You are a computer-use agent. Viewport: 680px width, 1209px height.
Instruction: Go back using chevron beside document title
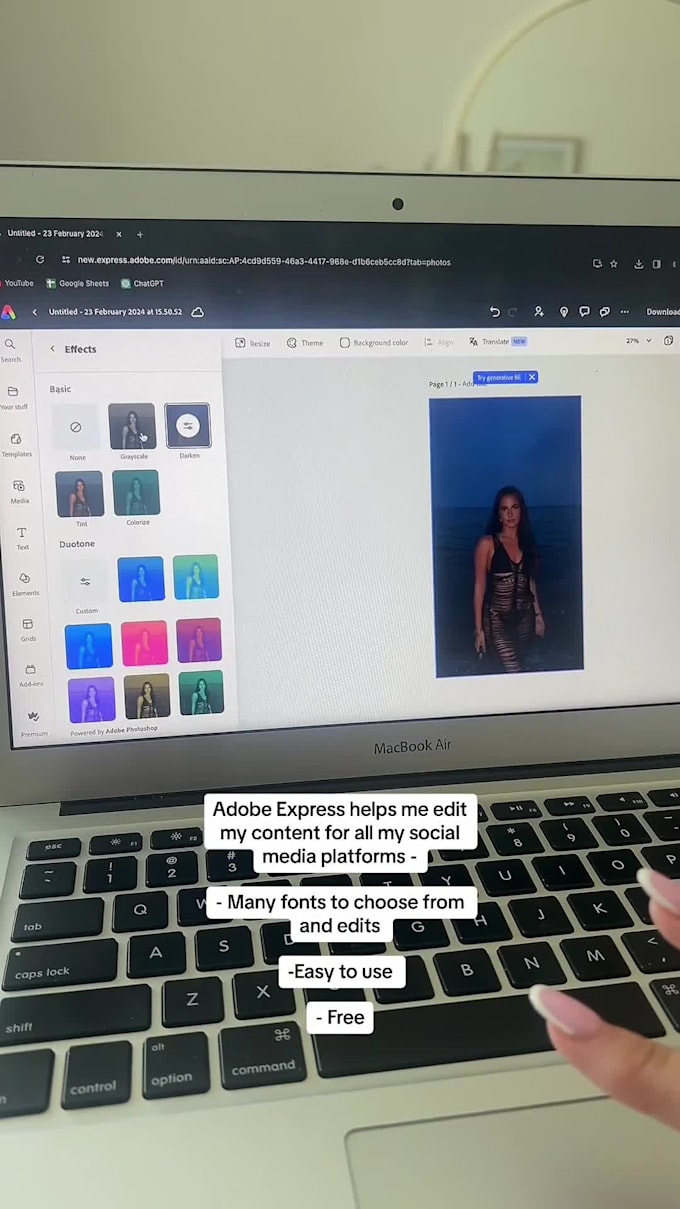click(35, 312)
